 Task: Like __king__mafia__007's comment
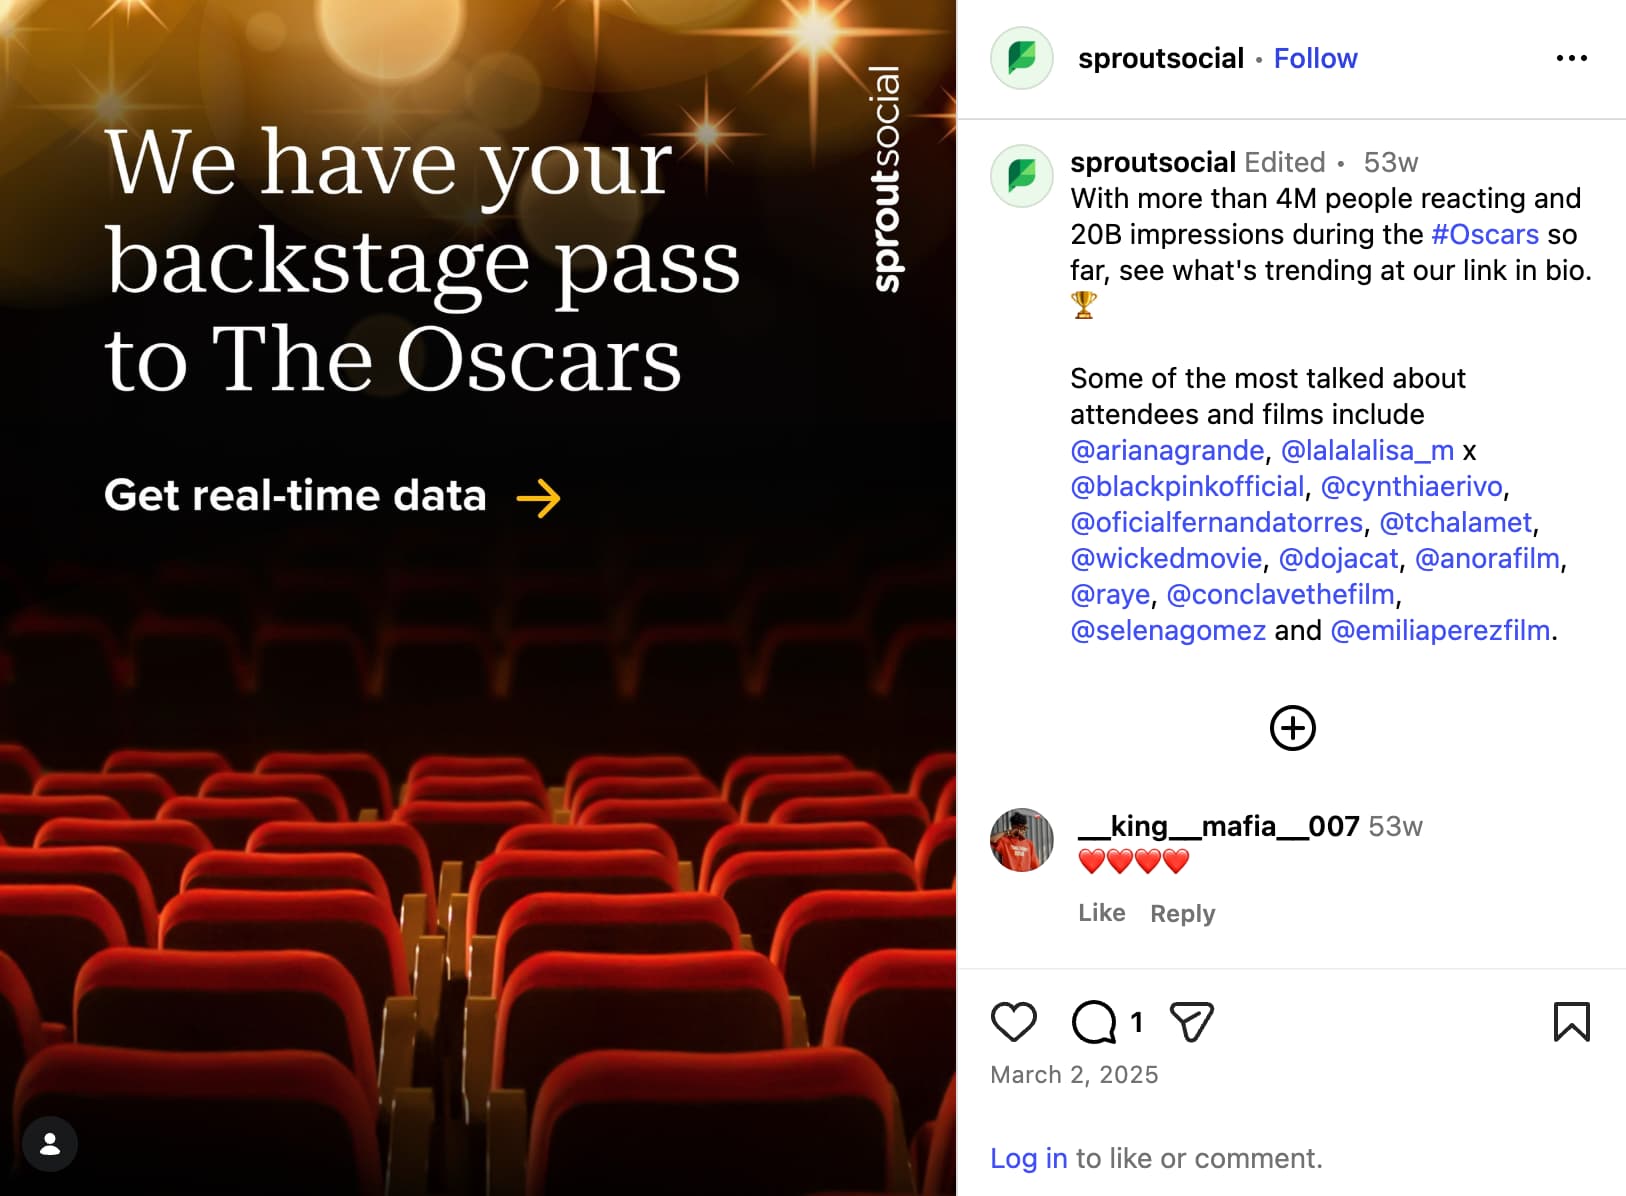click(x=1102, y=913)
